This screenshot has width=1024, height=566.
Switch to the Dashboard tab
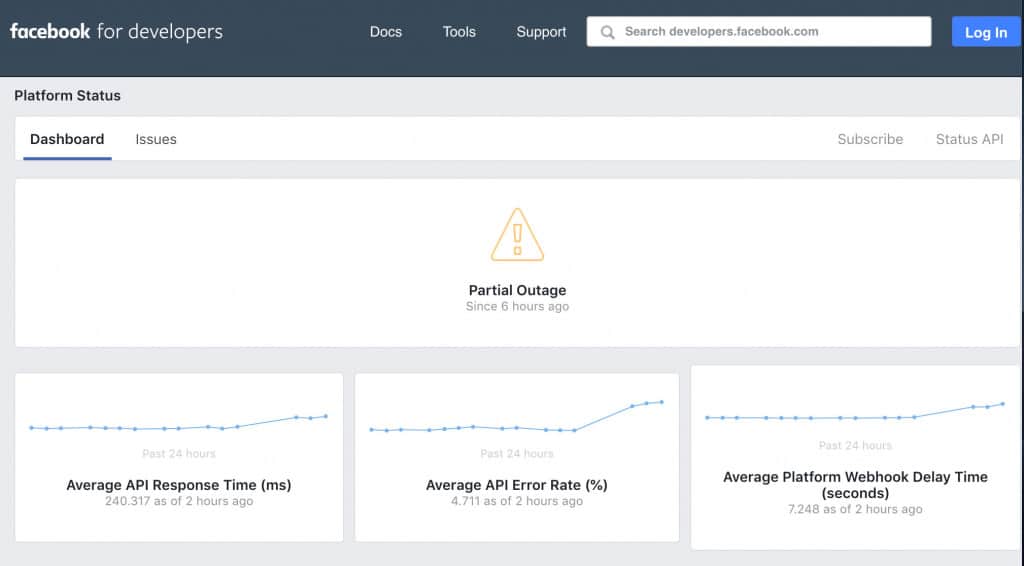[x=67, y=139]
